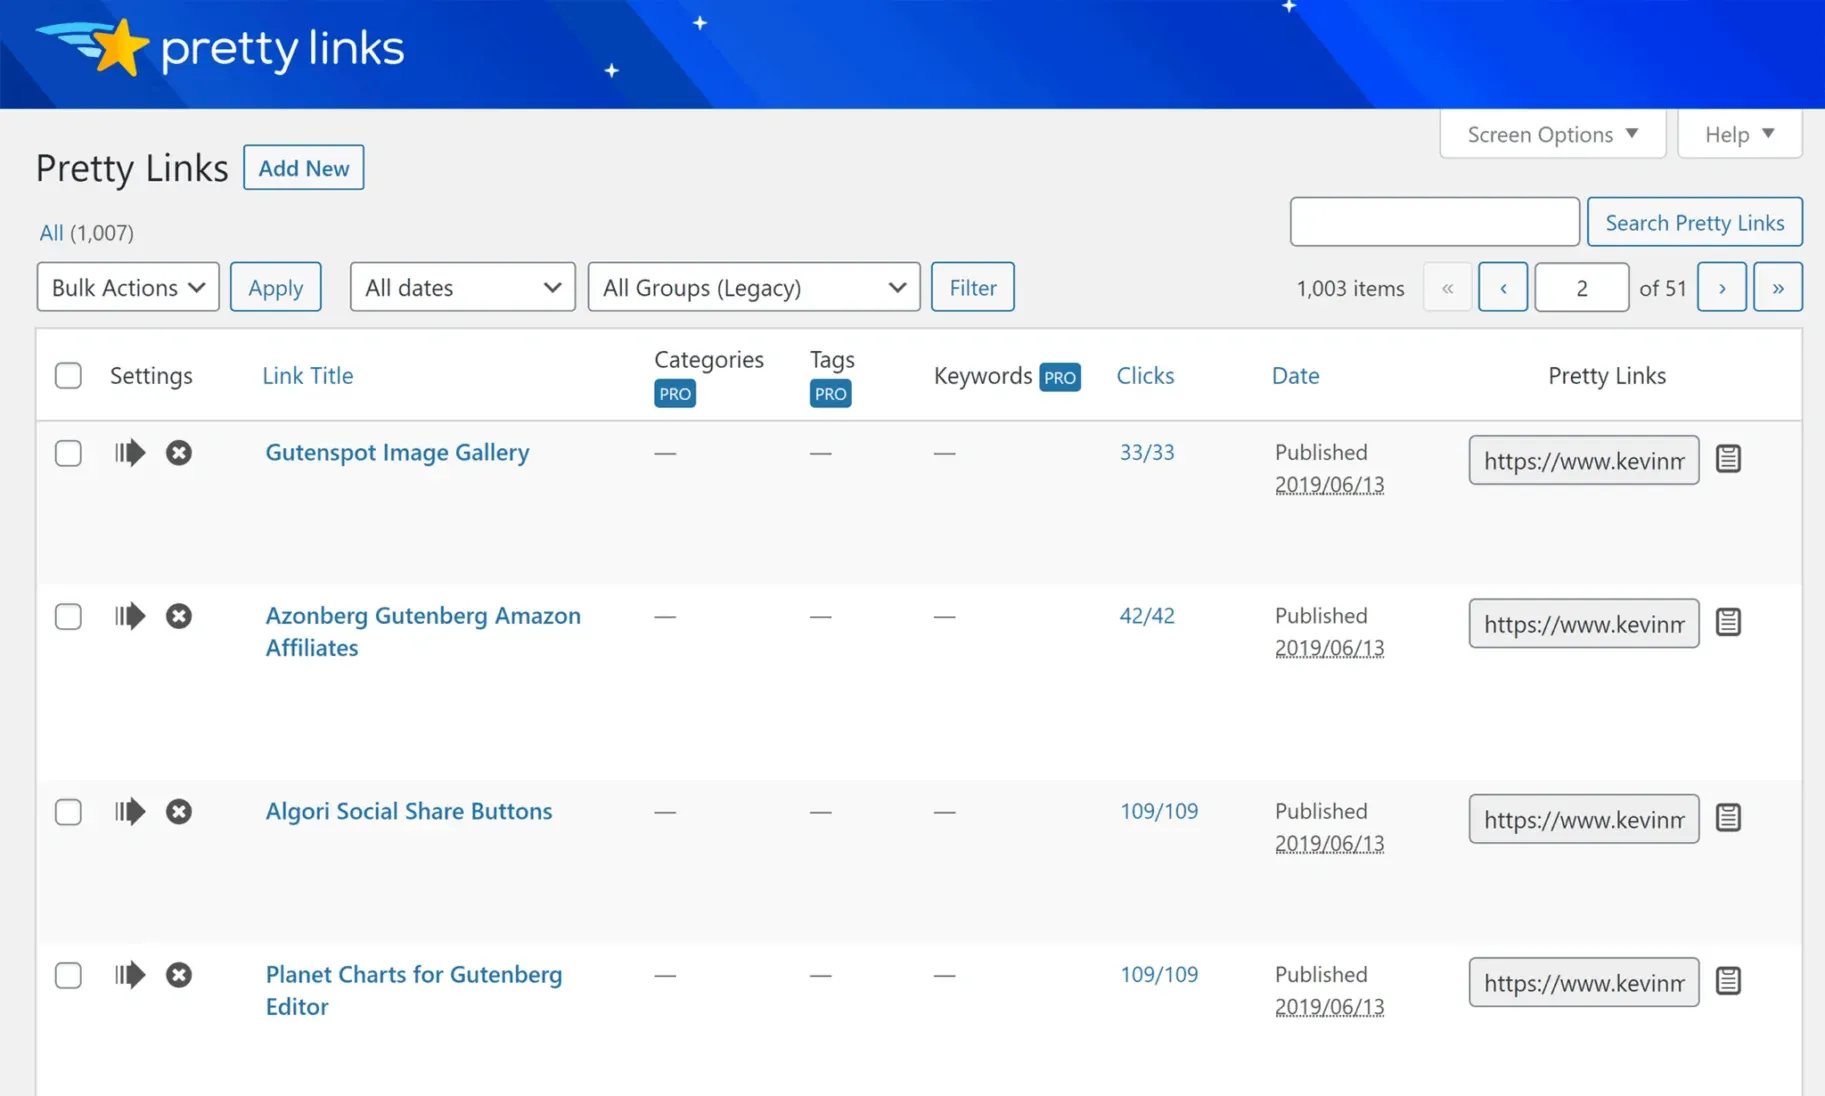This screenshot has width=1825, height=1096.
Task: Go to the previous page of links
Action: [1503, 287]
